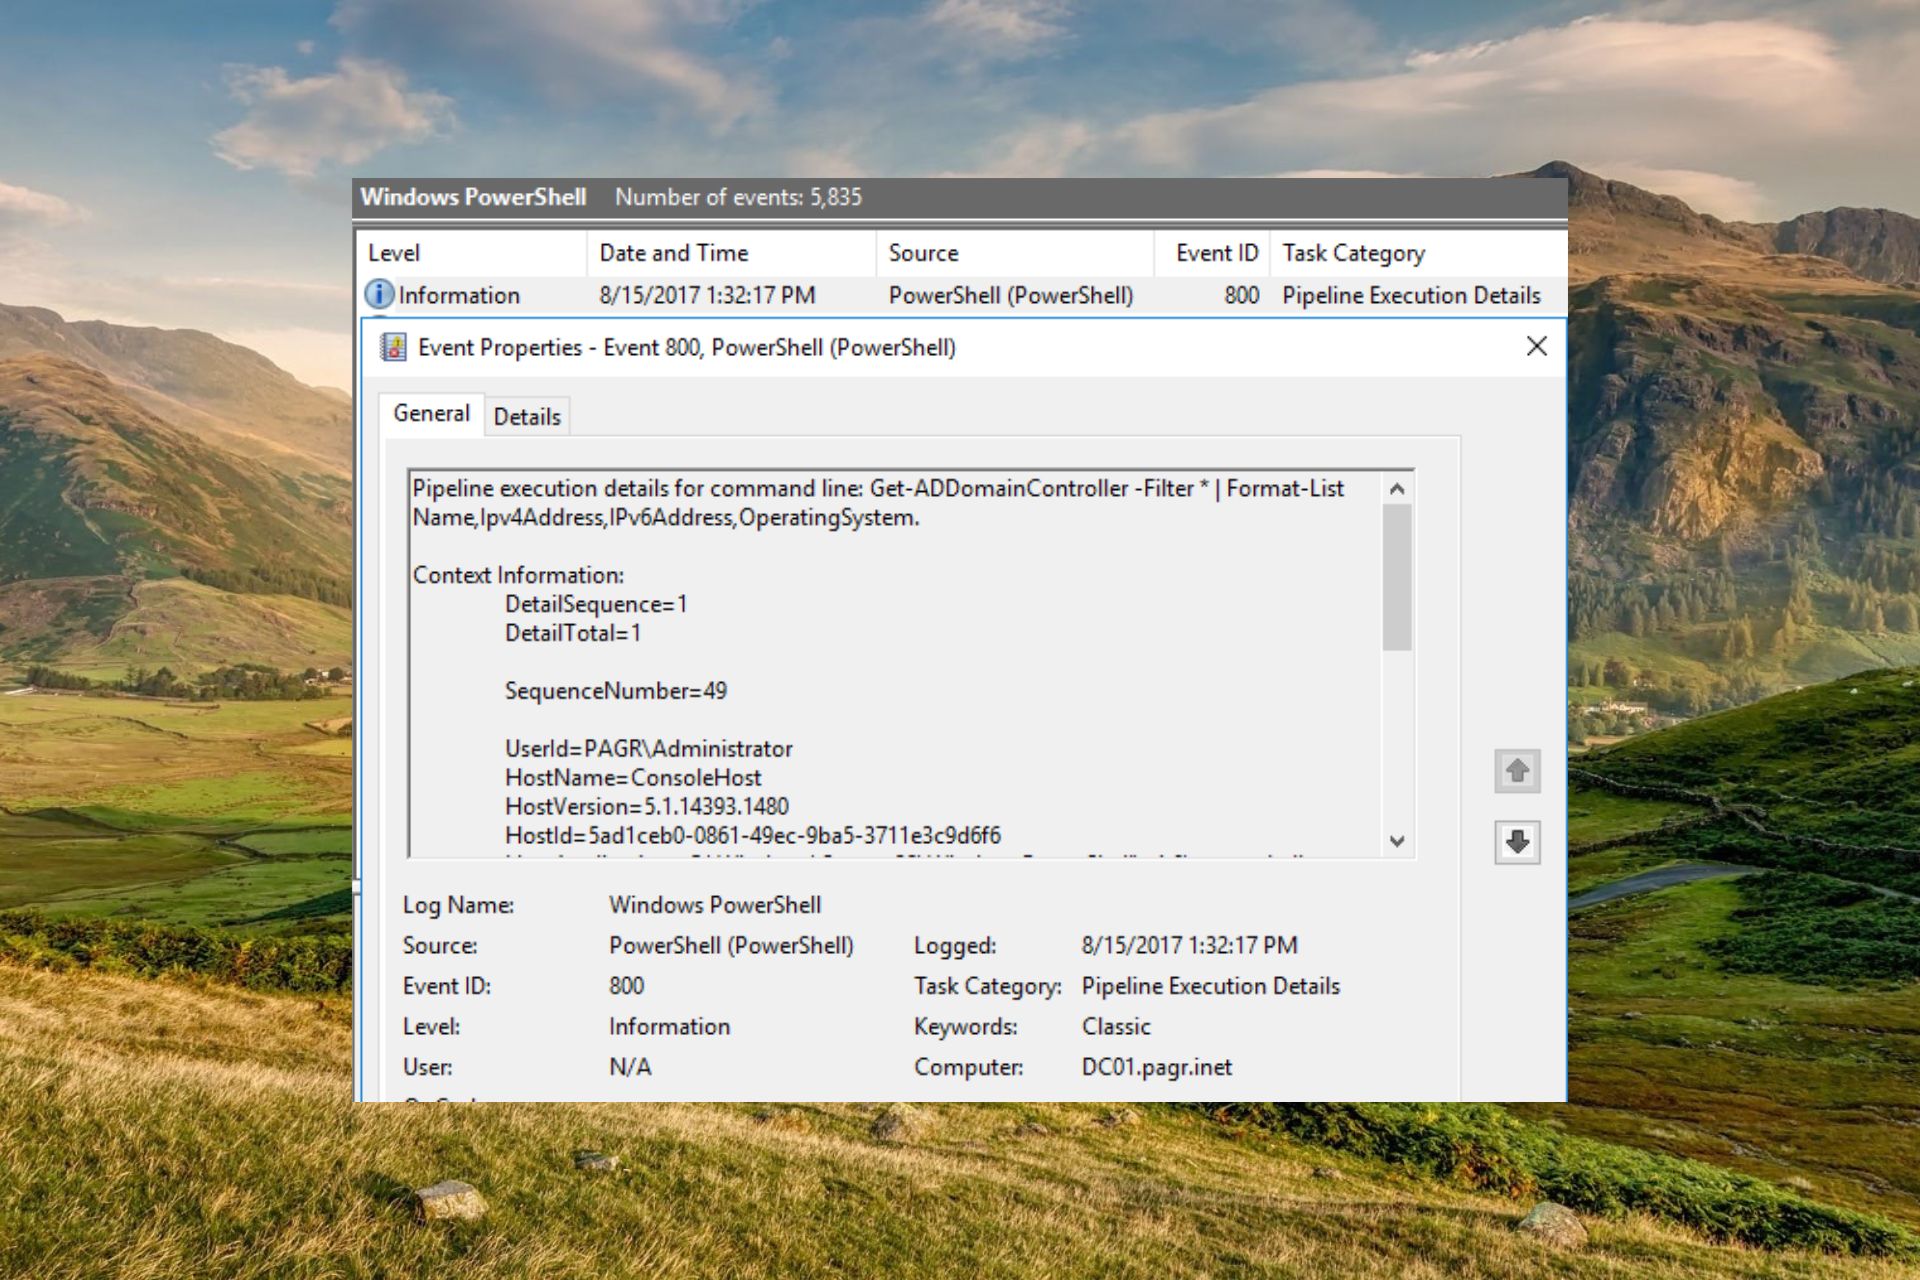This screenshot has width=1920, height=1280.
Task: Click the Task Category value in properties
Action: [1210, 986]
